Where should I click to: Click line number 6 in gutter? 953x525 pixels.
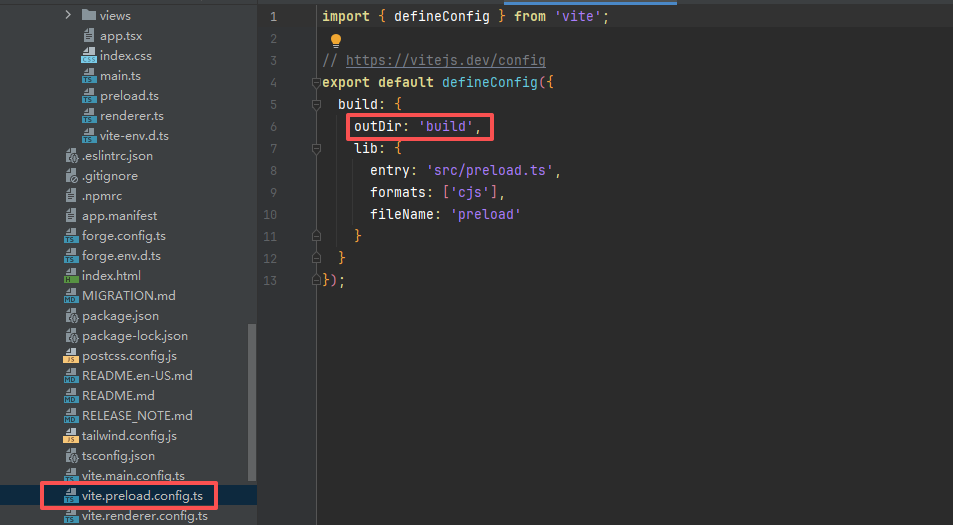pos(273,126)
